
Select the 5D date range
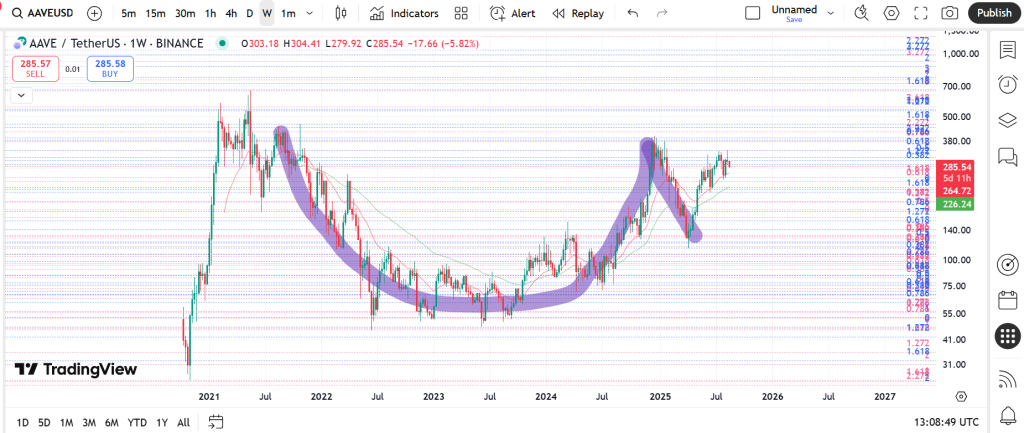tap(44, 423)
